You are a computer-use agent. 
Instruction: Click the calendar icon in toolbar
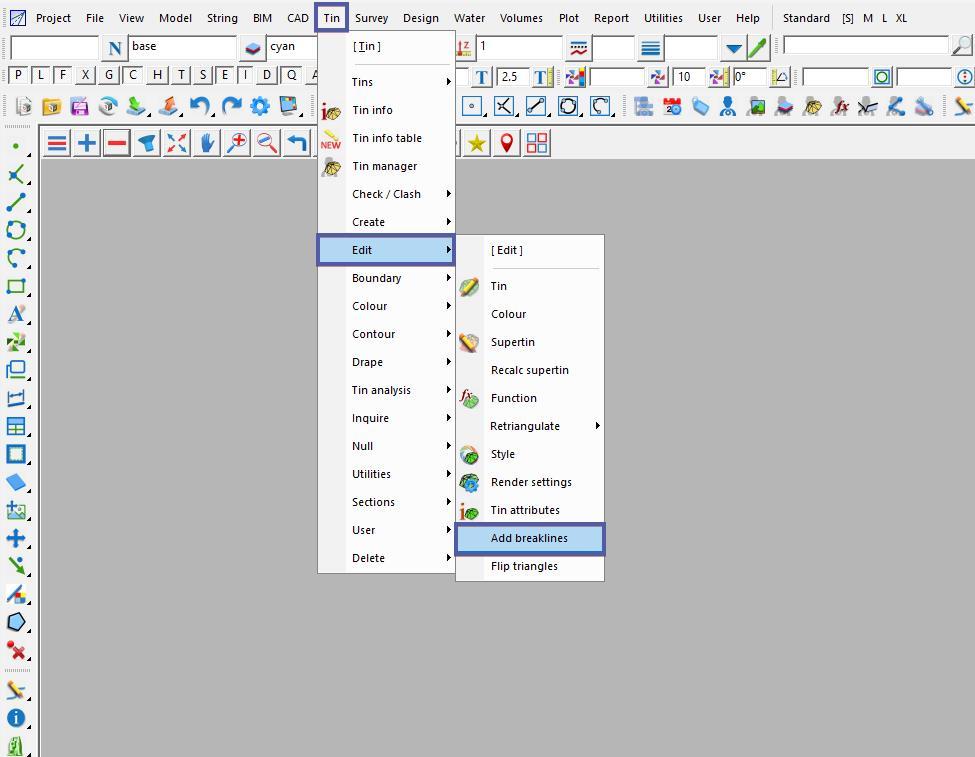click(x=672, y=106)
